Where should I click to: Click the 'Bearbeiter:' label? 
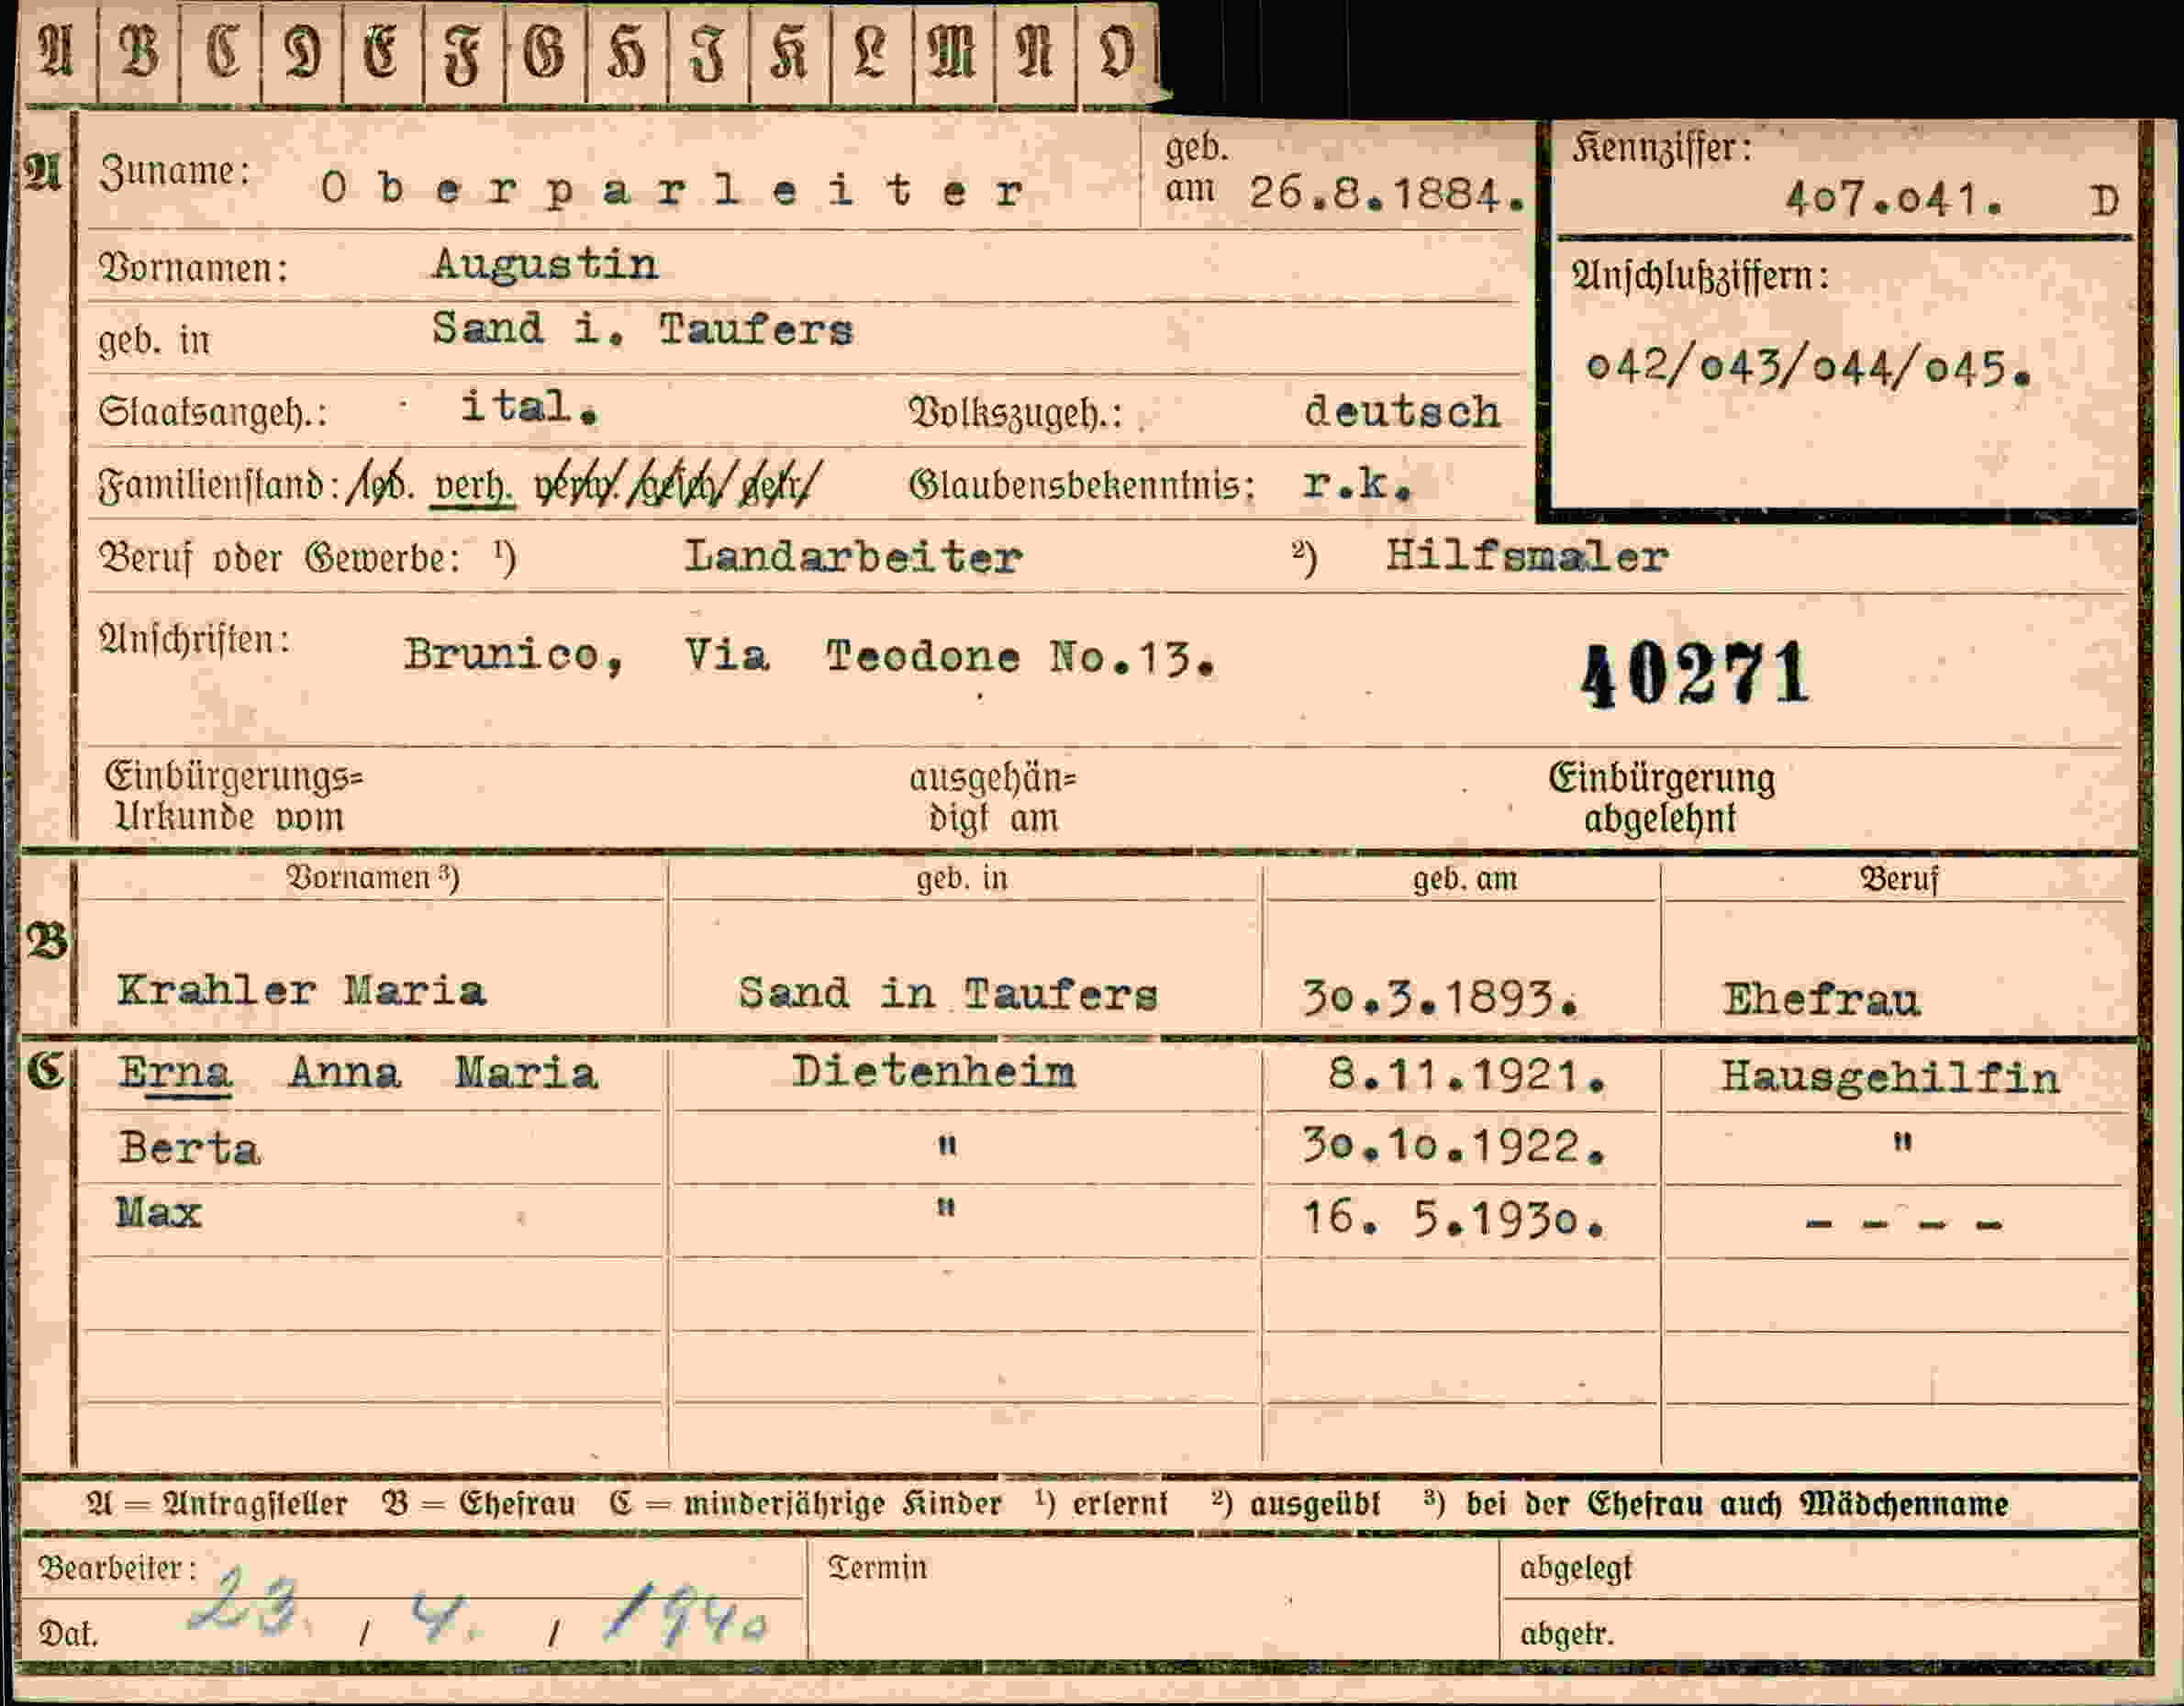pyautogui.click(x=117, y=1568)
